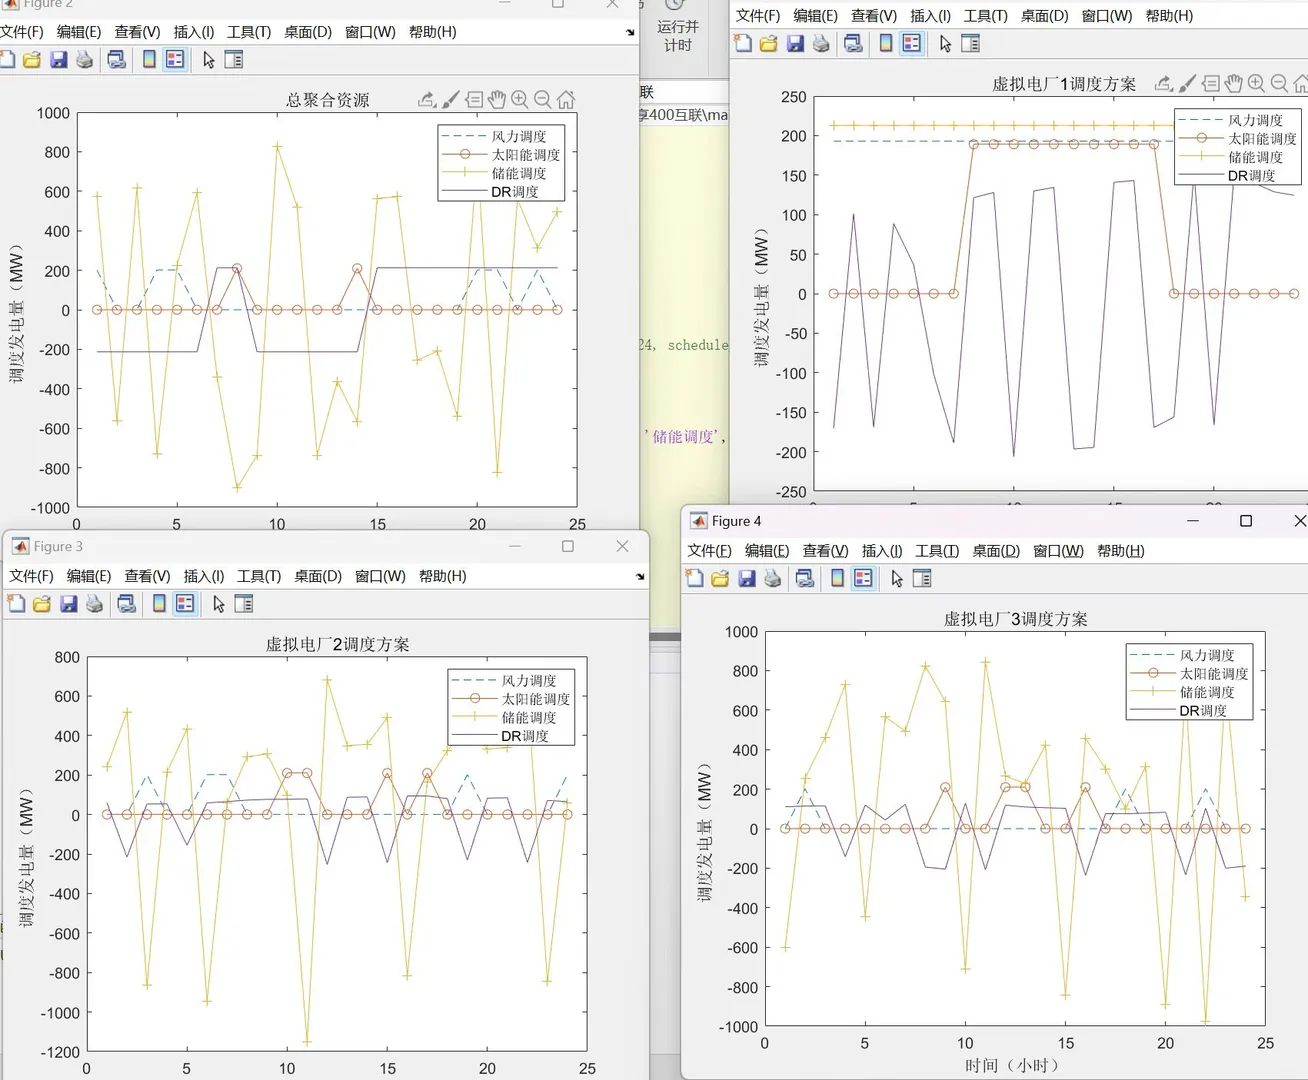1308x1080 pixels.
Task: Select DR调度 legend entry in 虚拟电厂3调度方案 plot
Action: tap(1190, 711)
